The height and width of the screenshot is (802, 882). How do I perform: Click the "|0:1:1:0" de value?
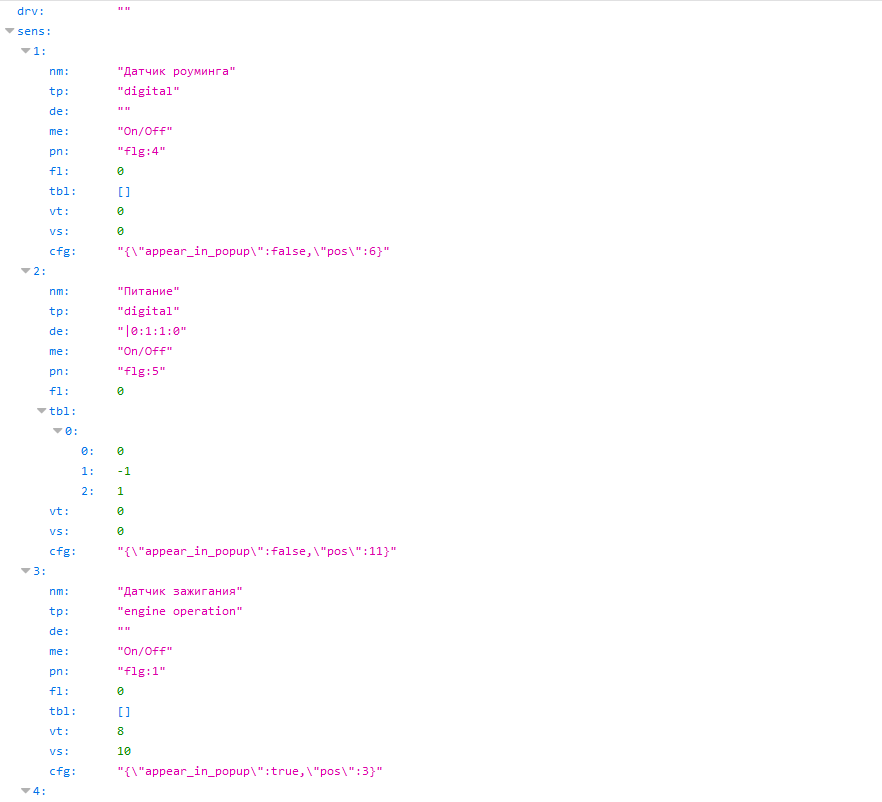pyautogui.click(x=152, y=331)
